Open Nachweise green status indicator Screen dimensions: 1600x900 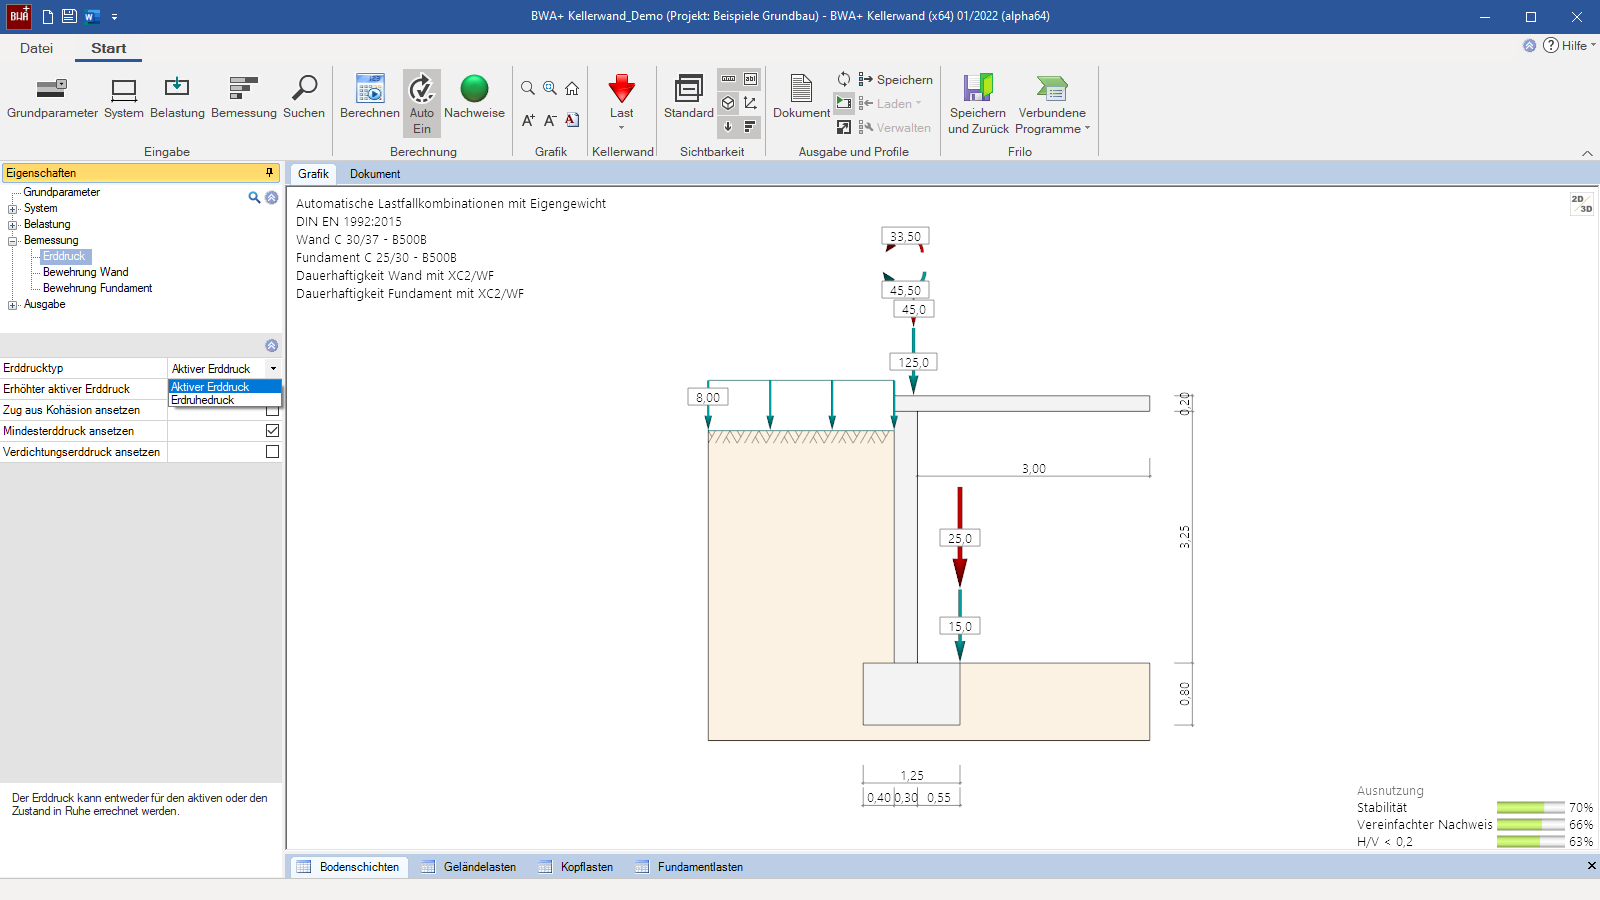[x=474, y=98]
